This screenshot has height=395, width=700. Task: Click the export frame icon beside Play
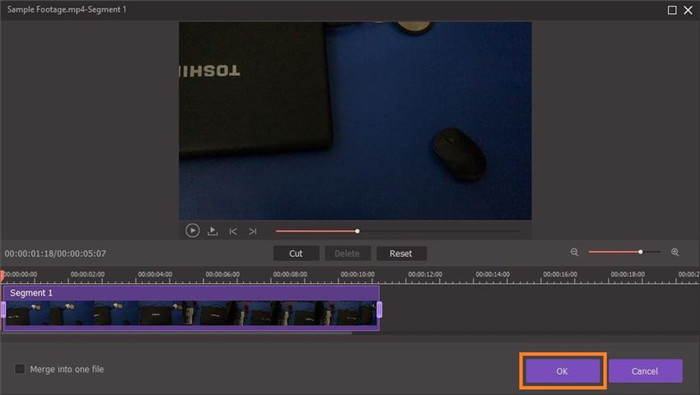(x=212, y=231)
